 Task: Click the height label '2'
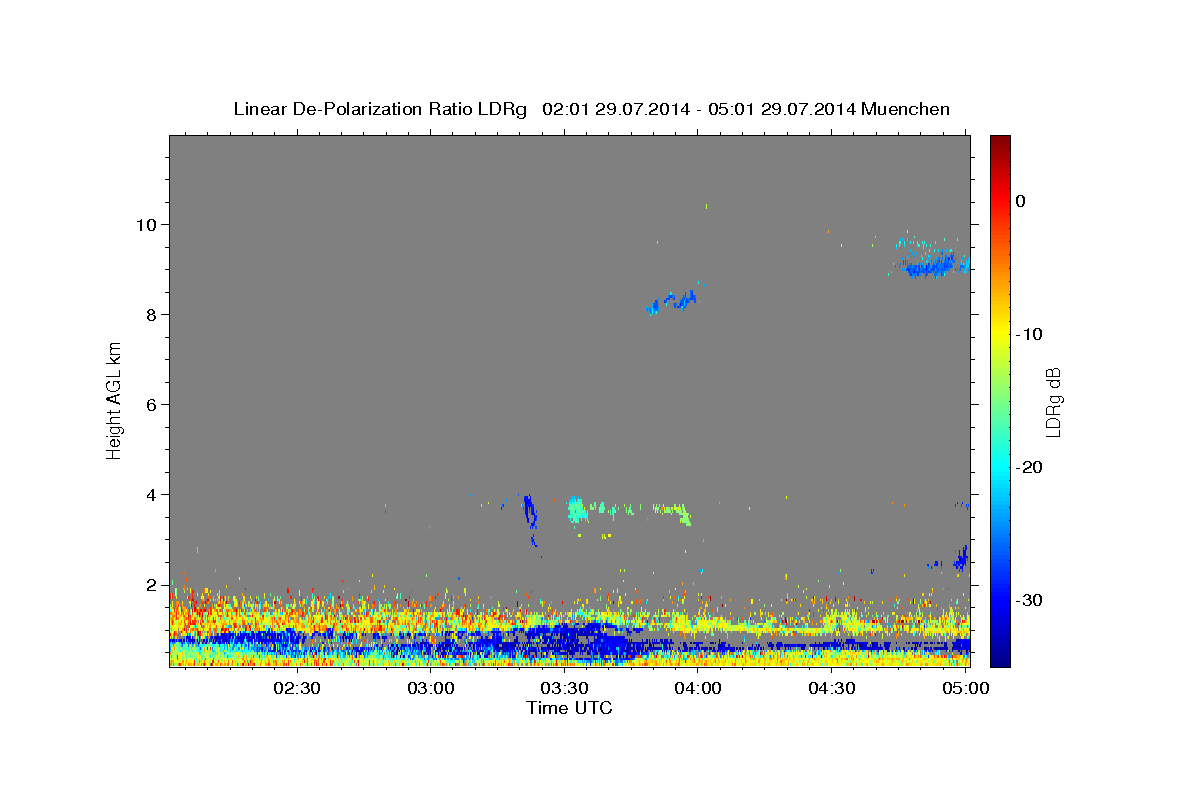point(152,585)
